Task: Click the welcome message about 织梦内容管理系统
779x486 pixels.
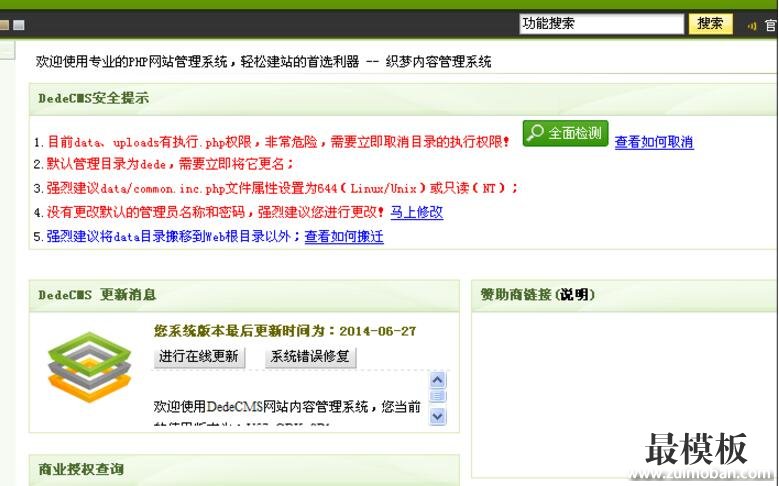Action: click(x=263, y=62)
